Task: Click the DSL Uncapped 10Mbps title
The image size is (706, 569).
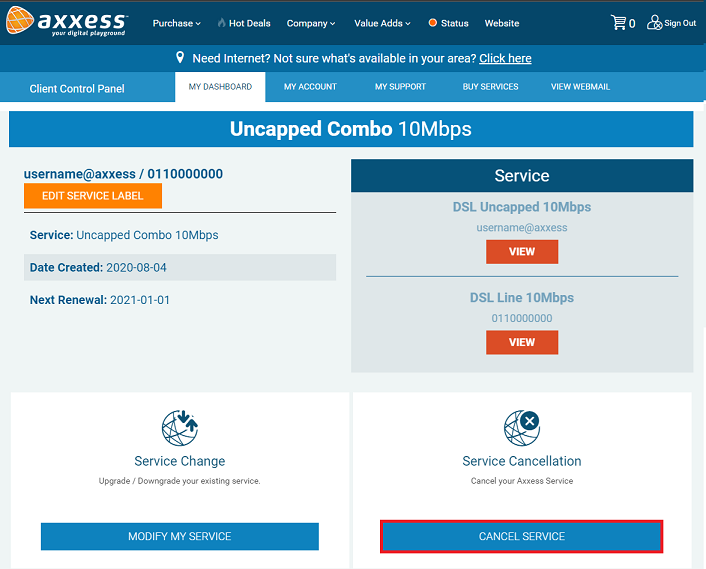Action: [x=522, y=207]
